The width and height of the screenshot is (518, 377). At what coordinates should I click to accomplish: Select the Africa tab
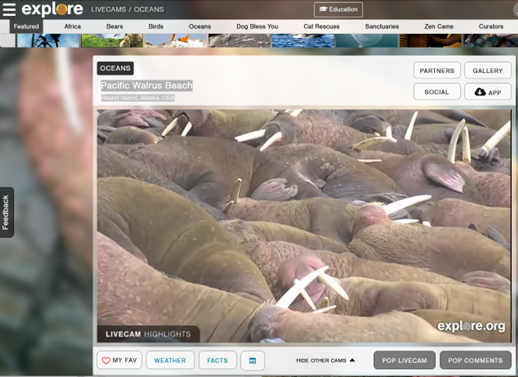point(73,26)
